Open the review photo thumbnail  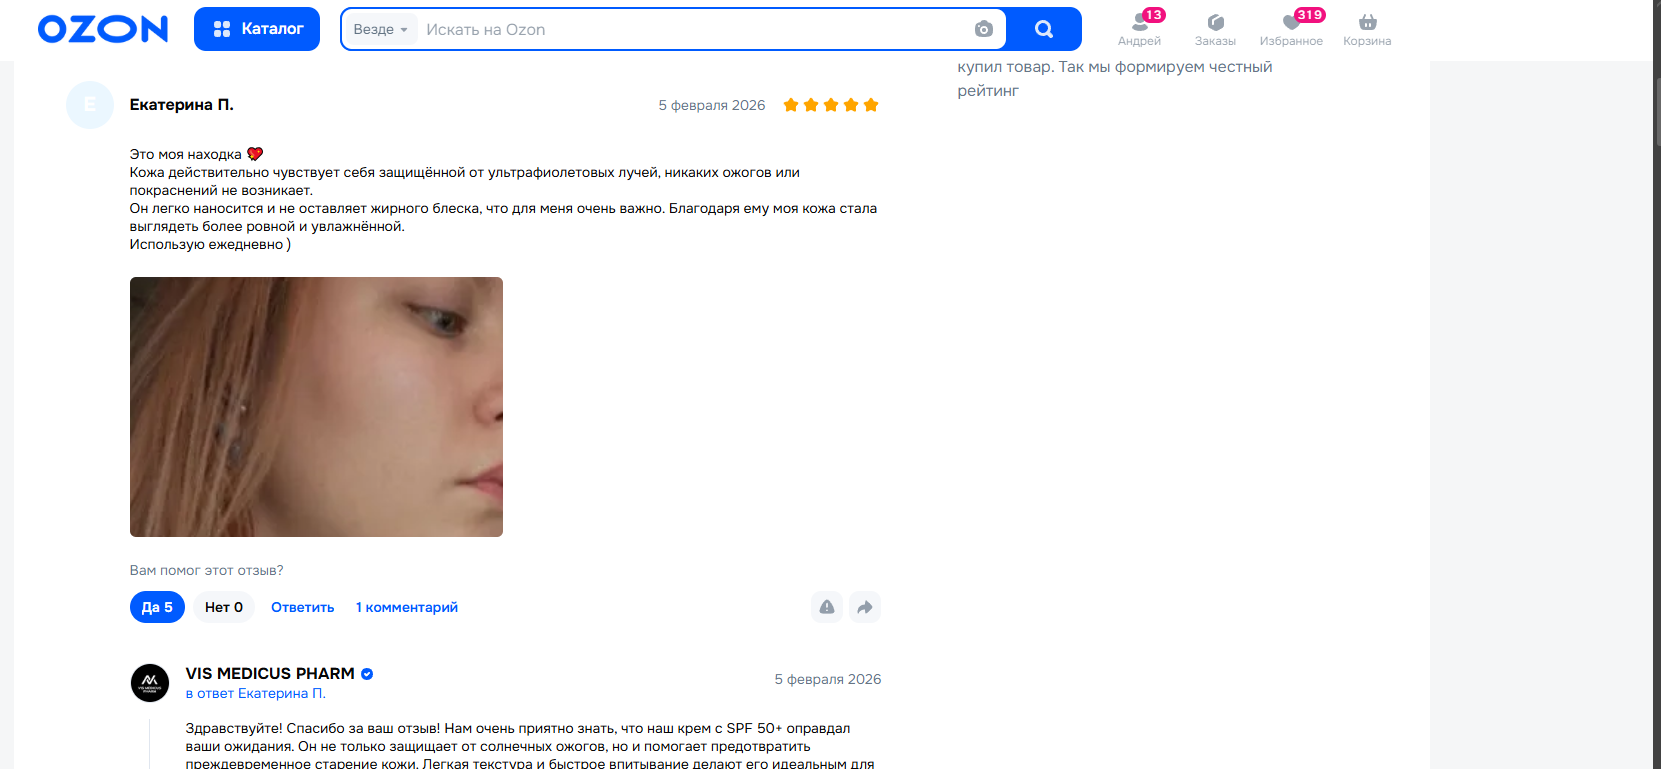pyautogui.click(x=316, y=407)
